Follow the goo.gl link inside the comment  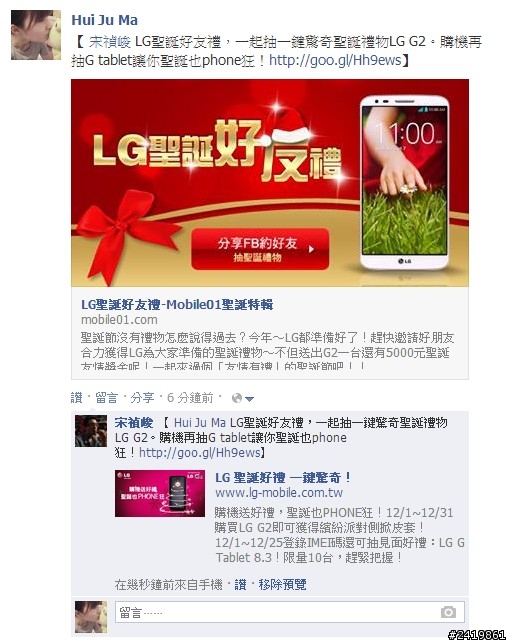click(200, 452)
